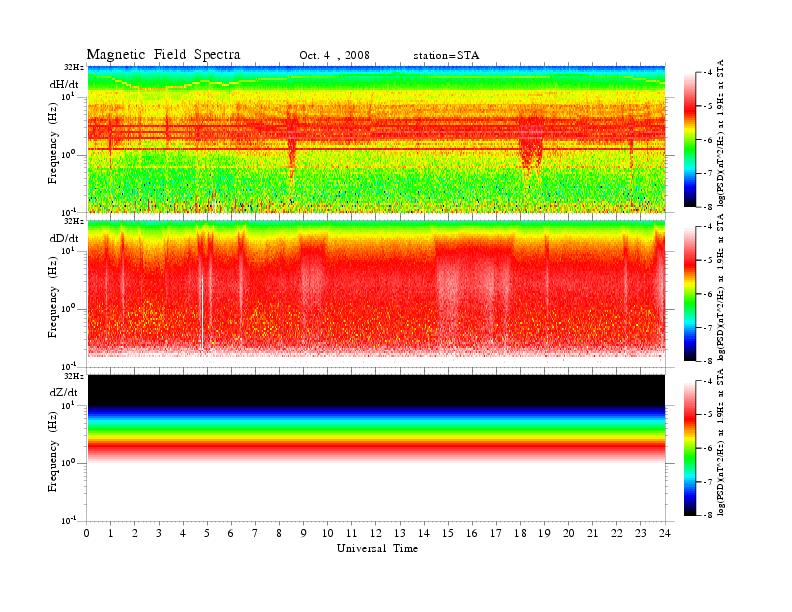Click hour 6 on the time axis
This screenshot has height=612, width=792.
(x=231, y=533)
